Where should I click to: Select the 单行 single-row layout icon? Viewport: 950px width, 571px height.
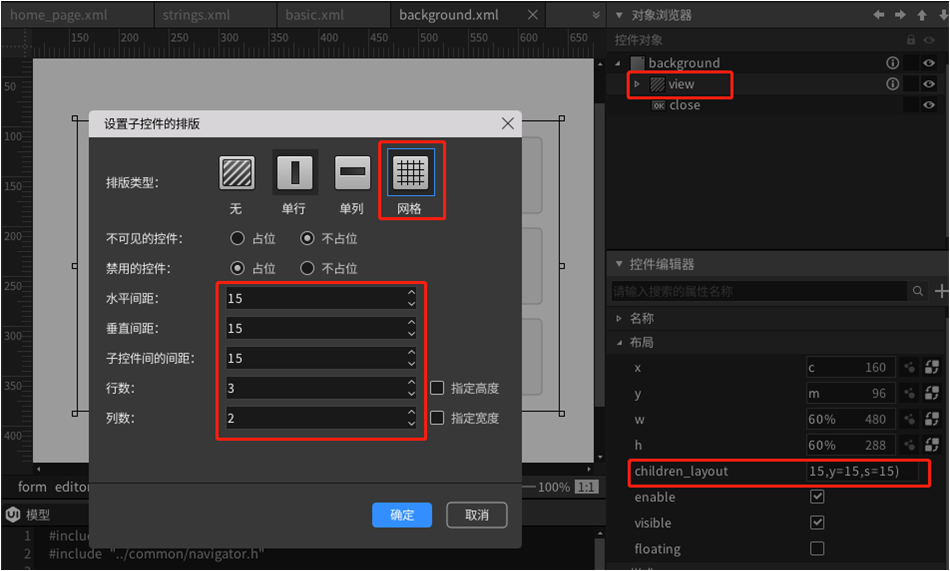(294, 173)
